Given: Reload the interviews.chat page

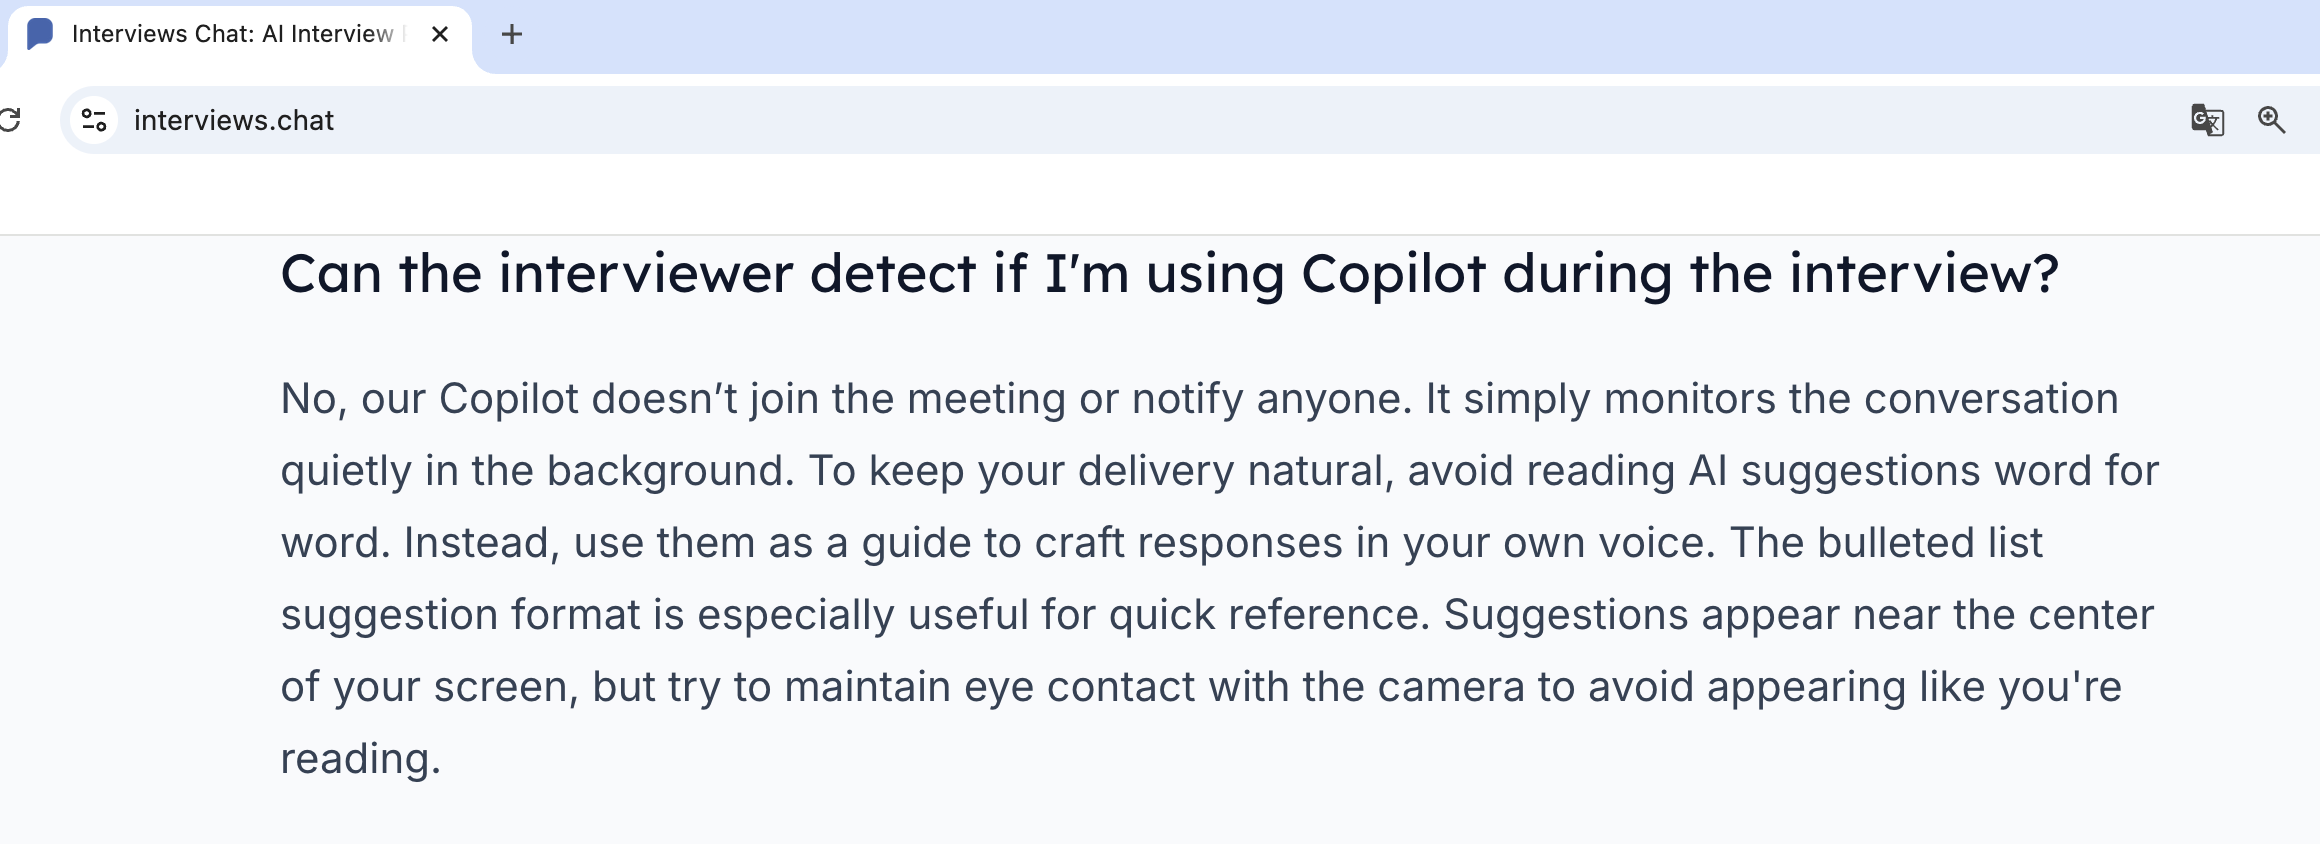Looking at the screenshot, I should pos(10,120).
